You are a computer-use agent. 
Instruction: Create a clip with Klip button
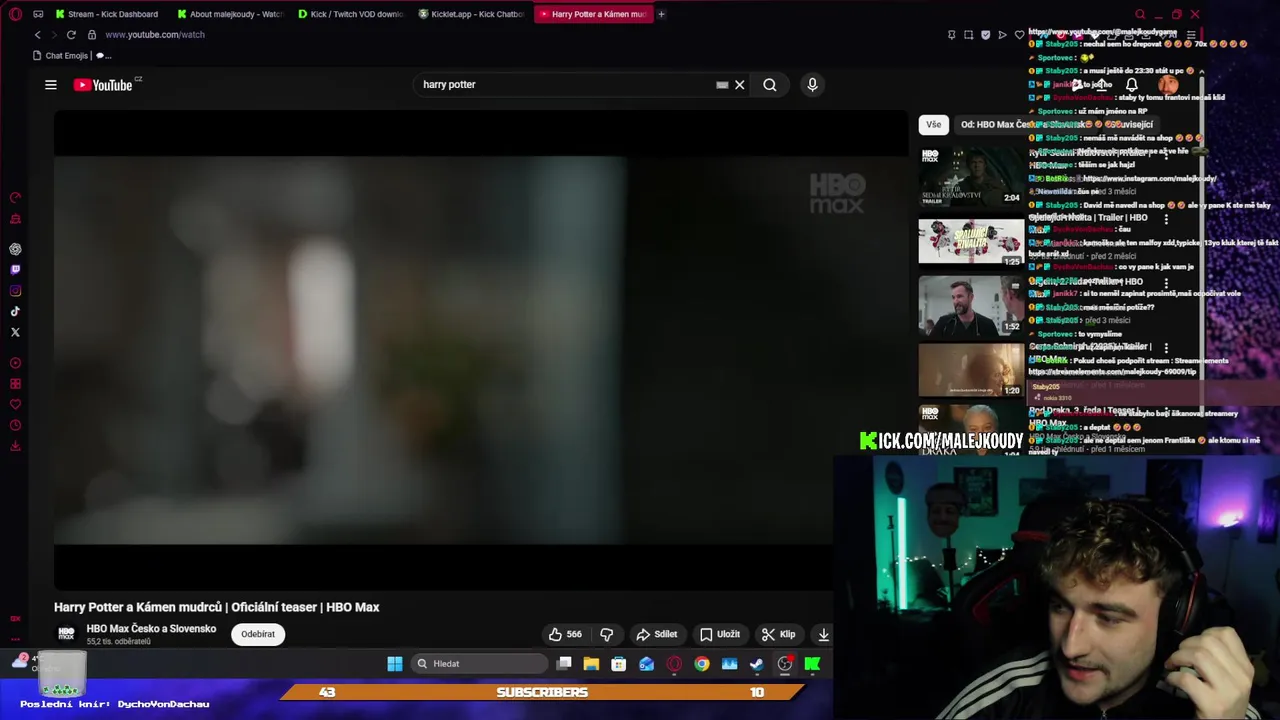click(x=778, y=634)
